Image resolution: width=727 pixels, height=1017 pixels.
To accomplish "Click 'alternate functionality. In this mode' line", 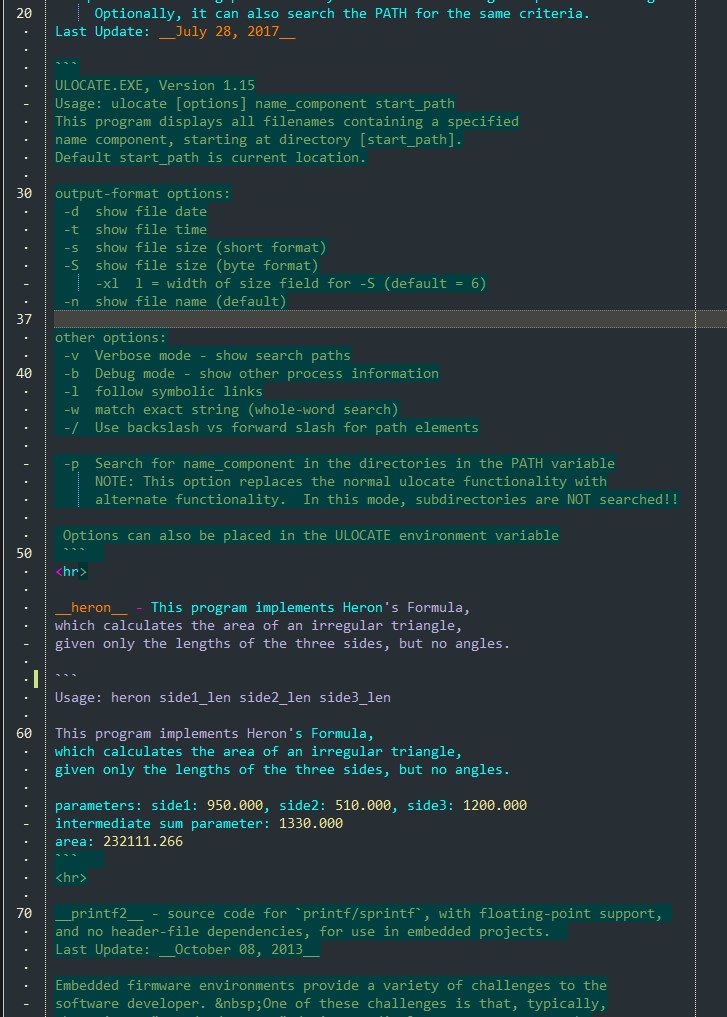I will 387,499.
